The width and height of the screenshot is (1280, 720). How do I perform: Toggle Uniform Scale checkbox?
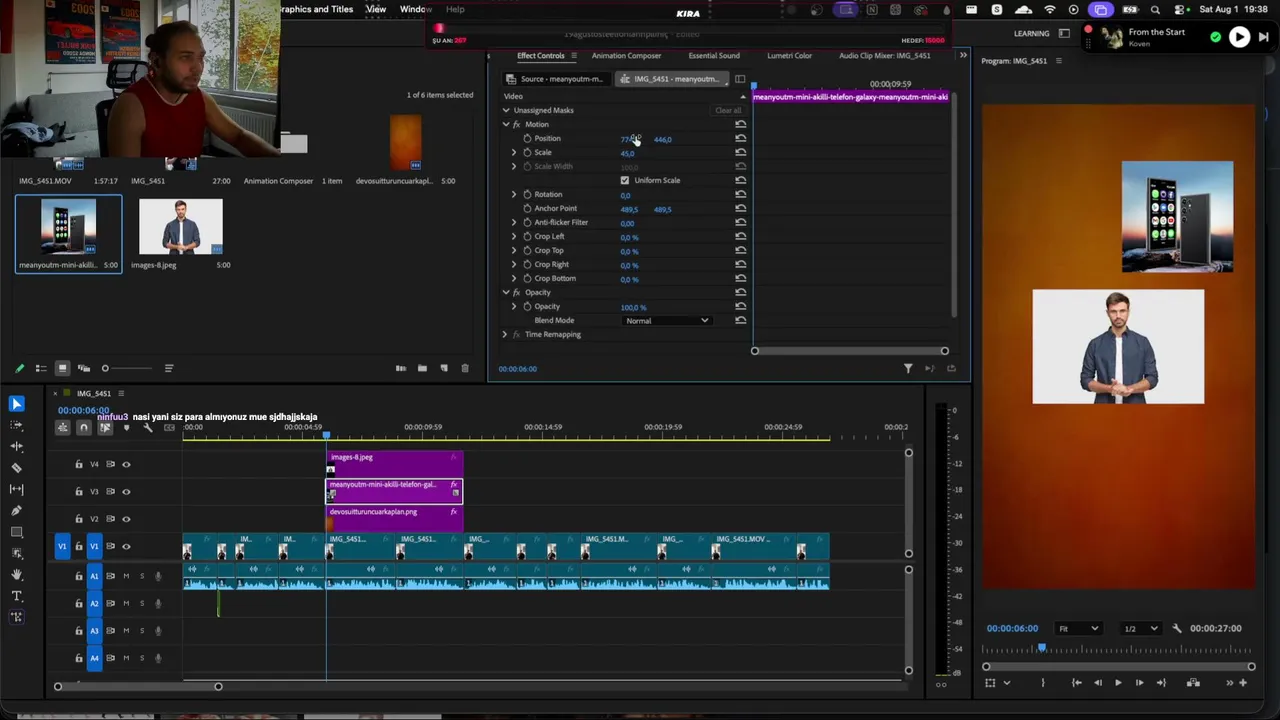pyautogui.click(x=625, y=180)
